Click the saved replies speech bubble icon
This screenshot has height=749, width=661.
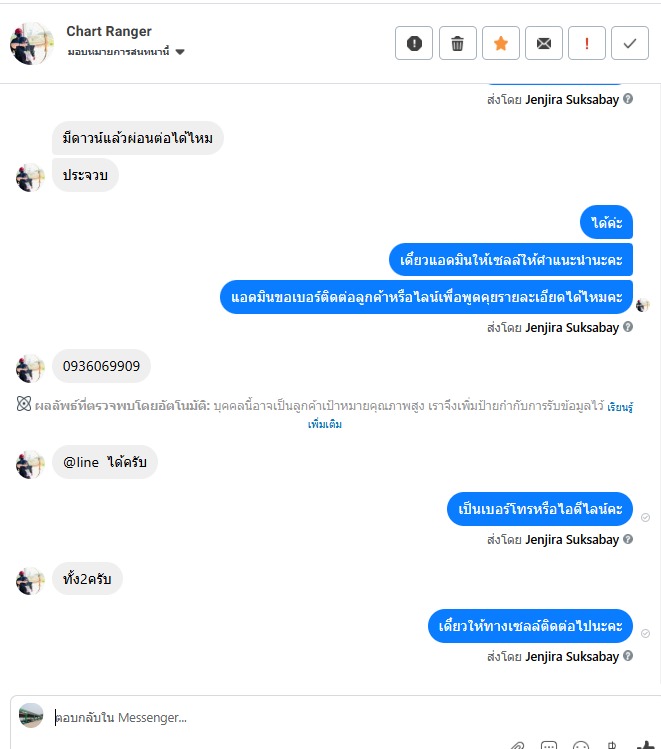pyautogui.click(x=549, y=746)
